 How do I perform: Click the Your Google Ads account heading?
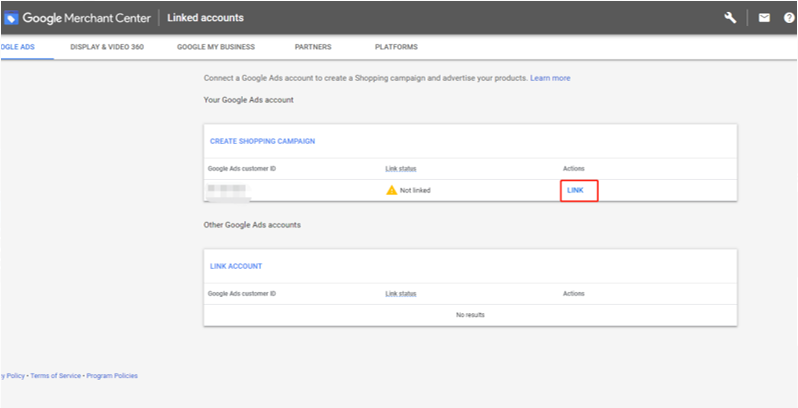click(x=248, y=100)
